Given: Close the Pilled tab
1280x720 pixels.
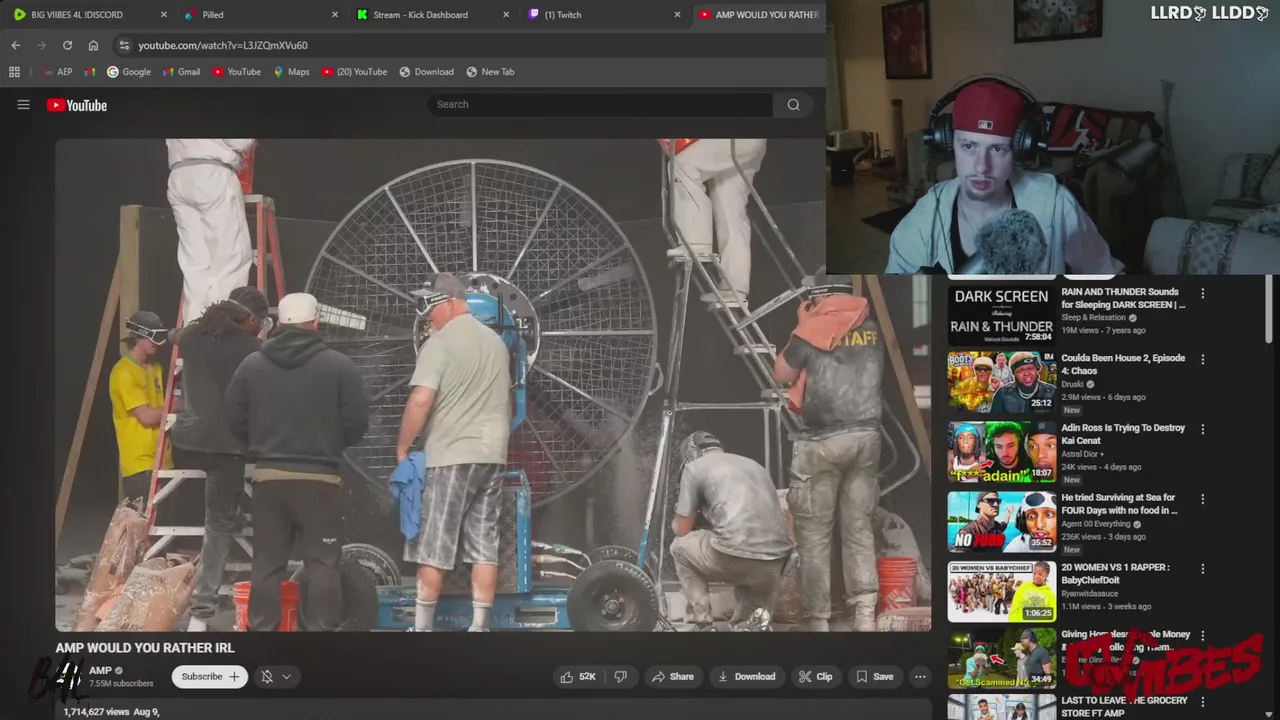Looking at the screenshot, I should [x=335, y=15].
